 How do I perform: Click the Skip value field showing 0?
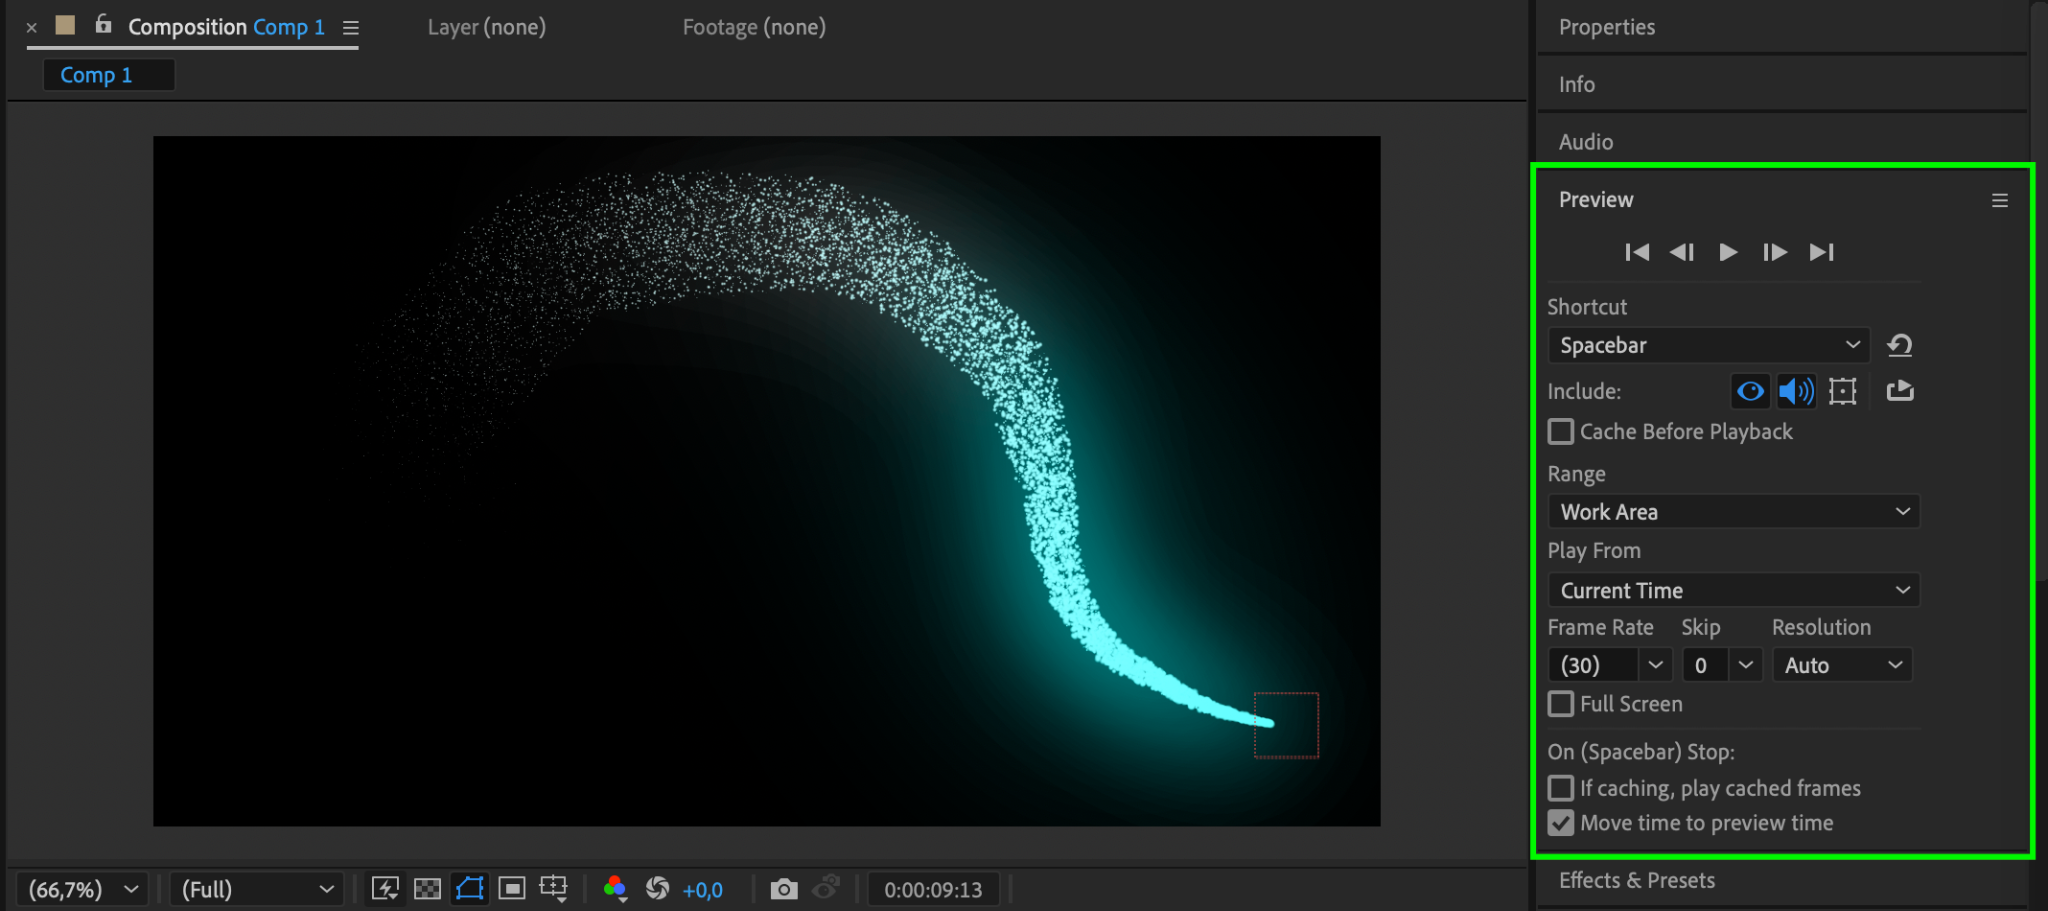[1706, 665]
